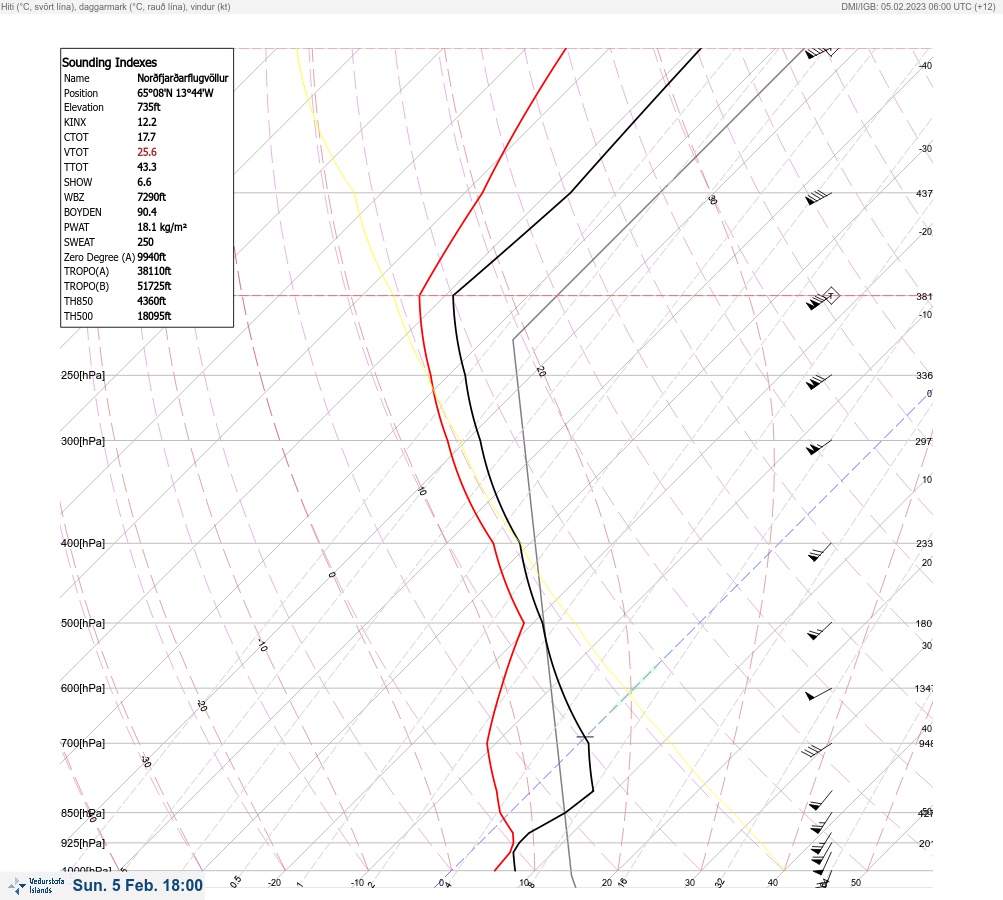Click the DMI/IGB 05.02.2023 06:00 UTC header
1003x900 pixels.
click(x=918, y=7)
